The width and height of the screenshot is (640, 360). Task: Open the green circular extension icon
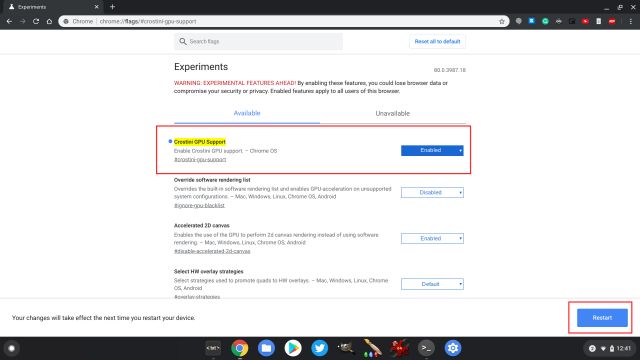click(545, 21)
